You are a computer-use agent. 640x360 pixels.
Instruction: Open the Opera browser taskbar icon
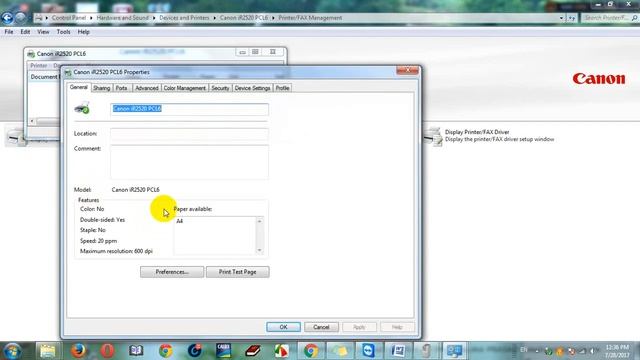pos(107,351)
